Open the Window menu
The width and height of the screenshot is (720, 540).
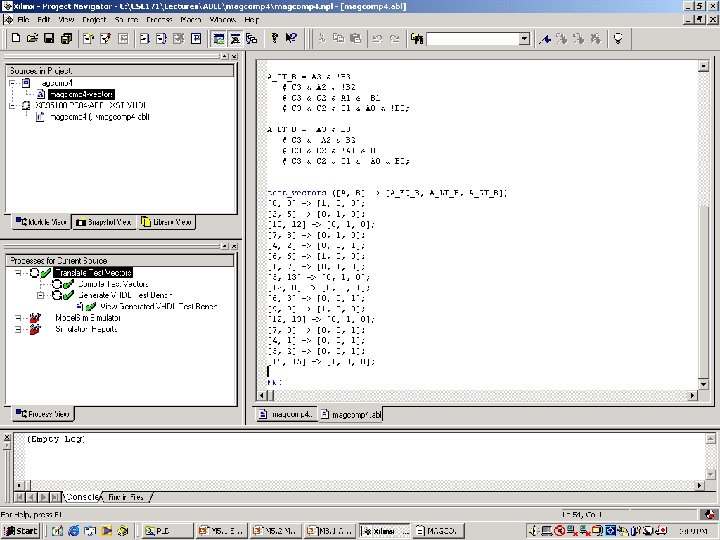pos(223,20)
